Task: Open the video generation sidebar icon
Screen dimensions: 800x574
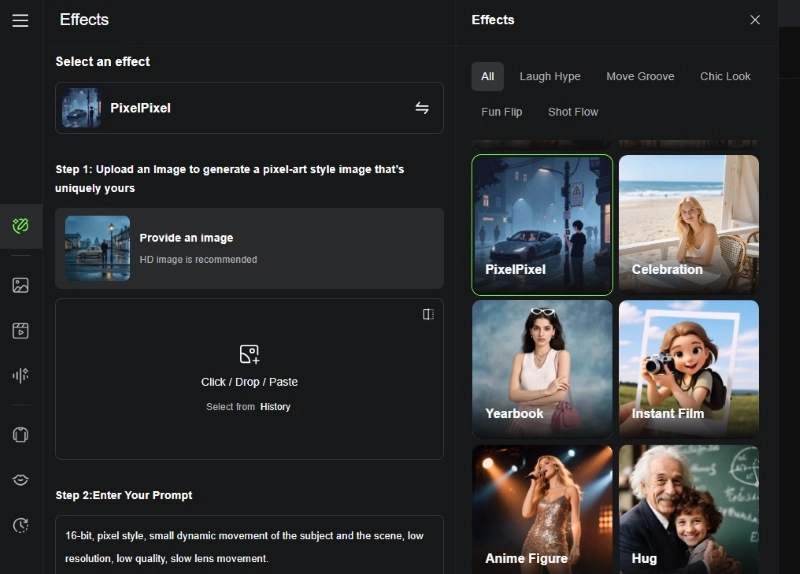Action: [x=20, y=331]
